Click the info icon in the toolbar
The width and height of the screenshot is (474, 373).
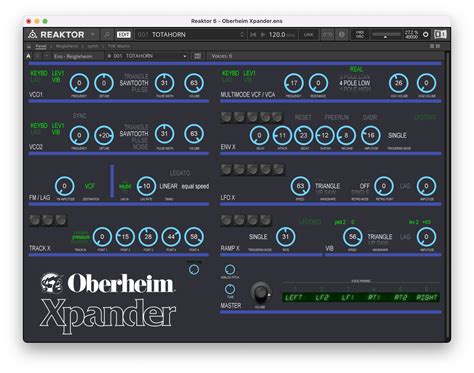pos(342,34)
